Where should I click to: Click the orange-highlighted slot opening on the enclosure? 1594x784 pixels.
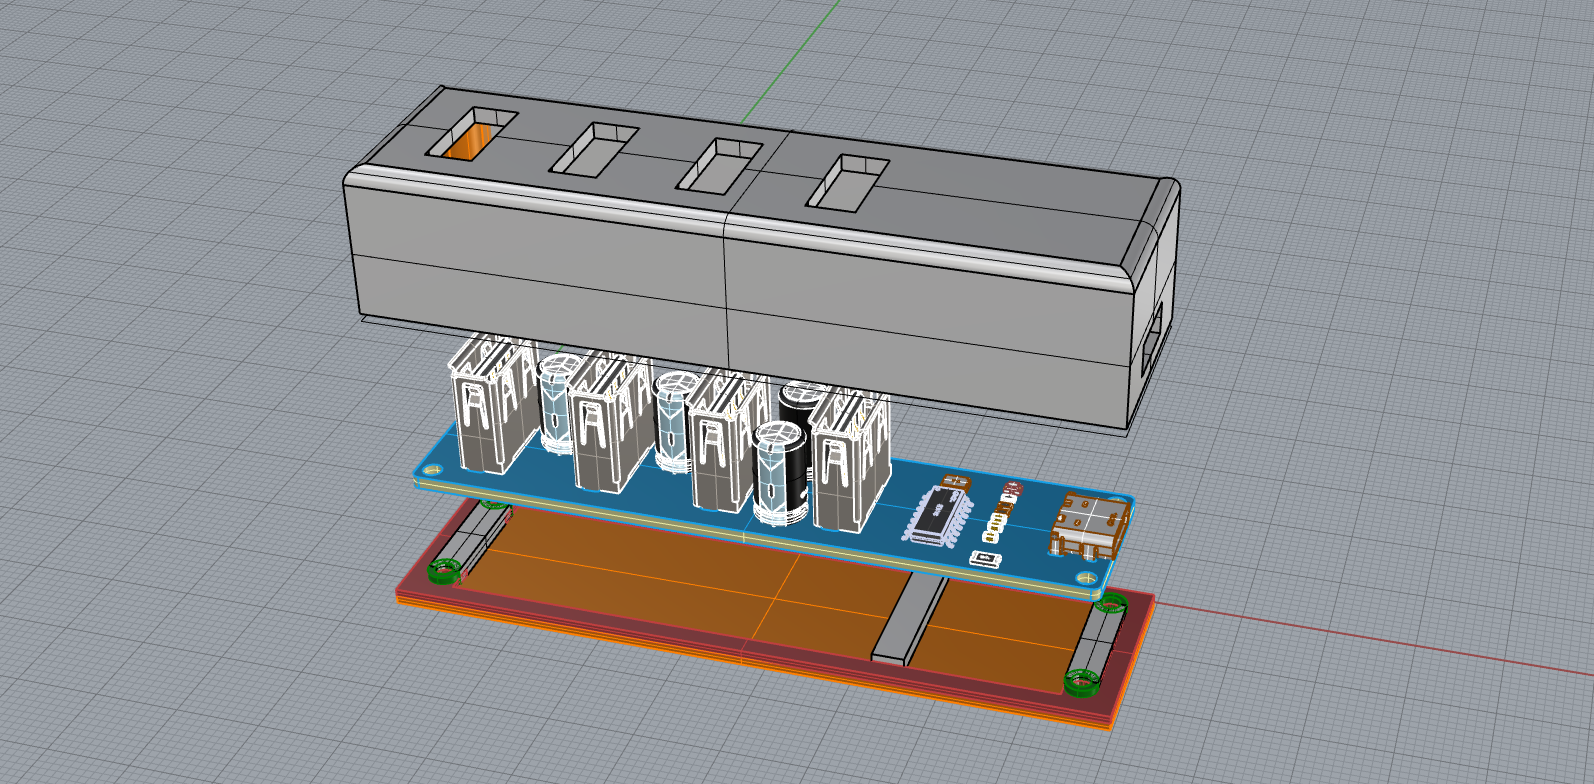472,134
